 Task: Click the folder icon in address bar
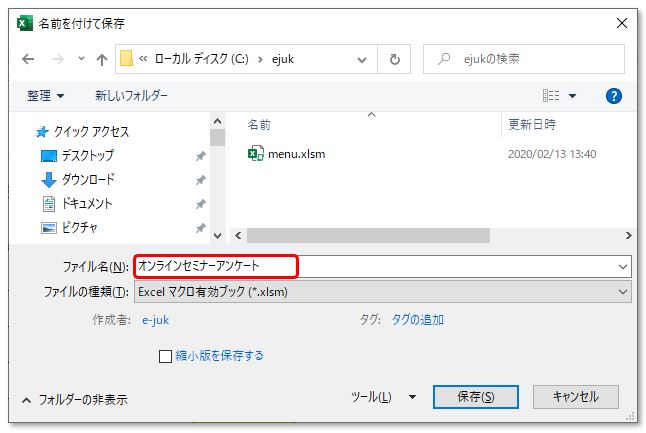coord(126,59)
